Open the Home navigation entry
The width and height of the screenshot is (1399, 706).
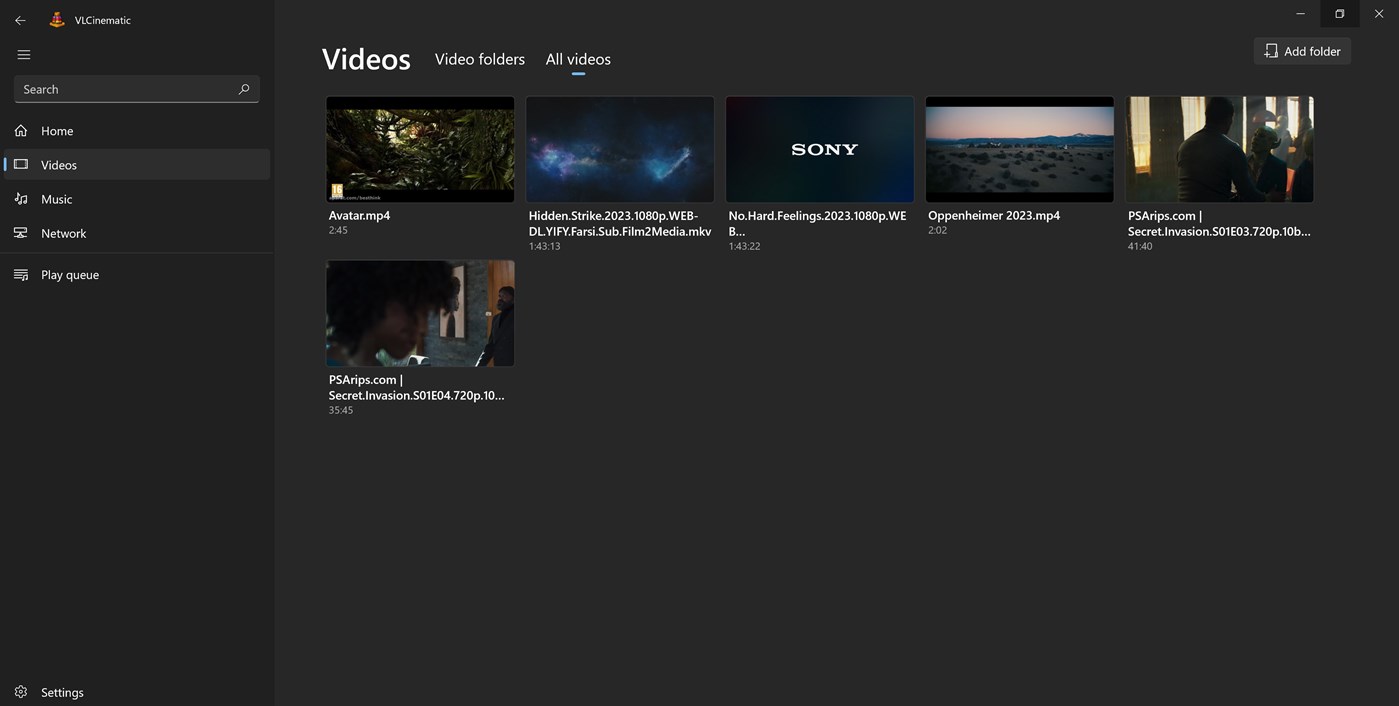[x=57, y=131]
